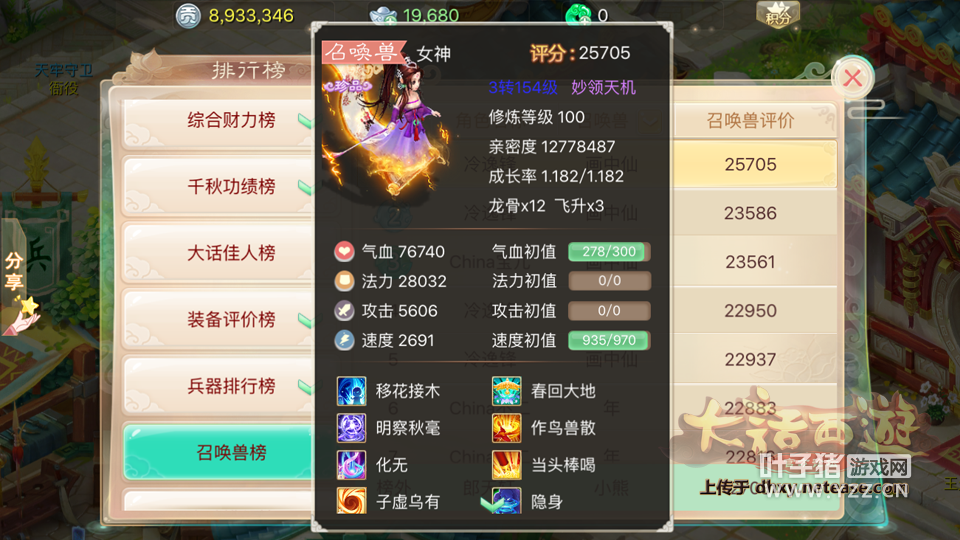Tap the 隐身 skill icon
Image resolution: width=960 pixels, height=540 pixels.
tap(506, 501)
